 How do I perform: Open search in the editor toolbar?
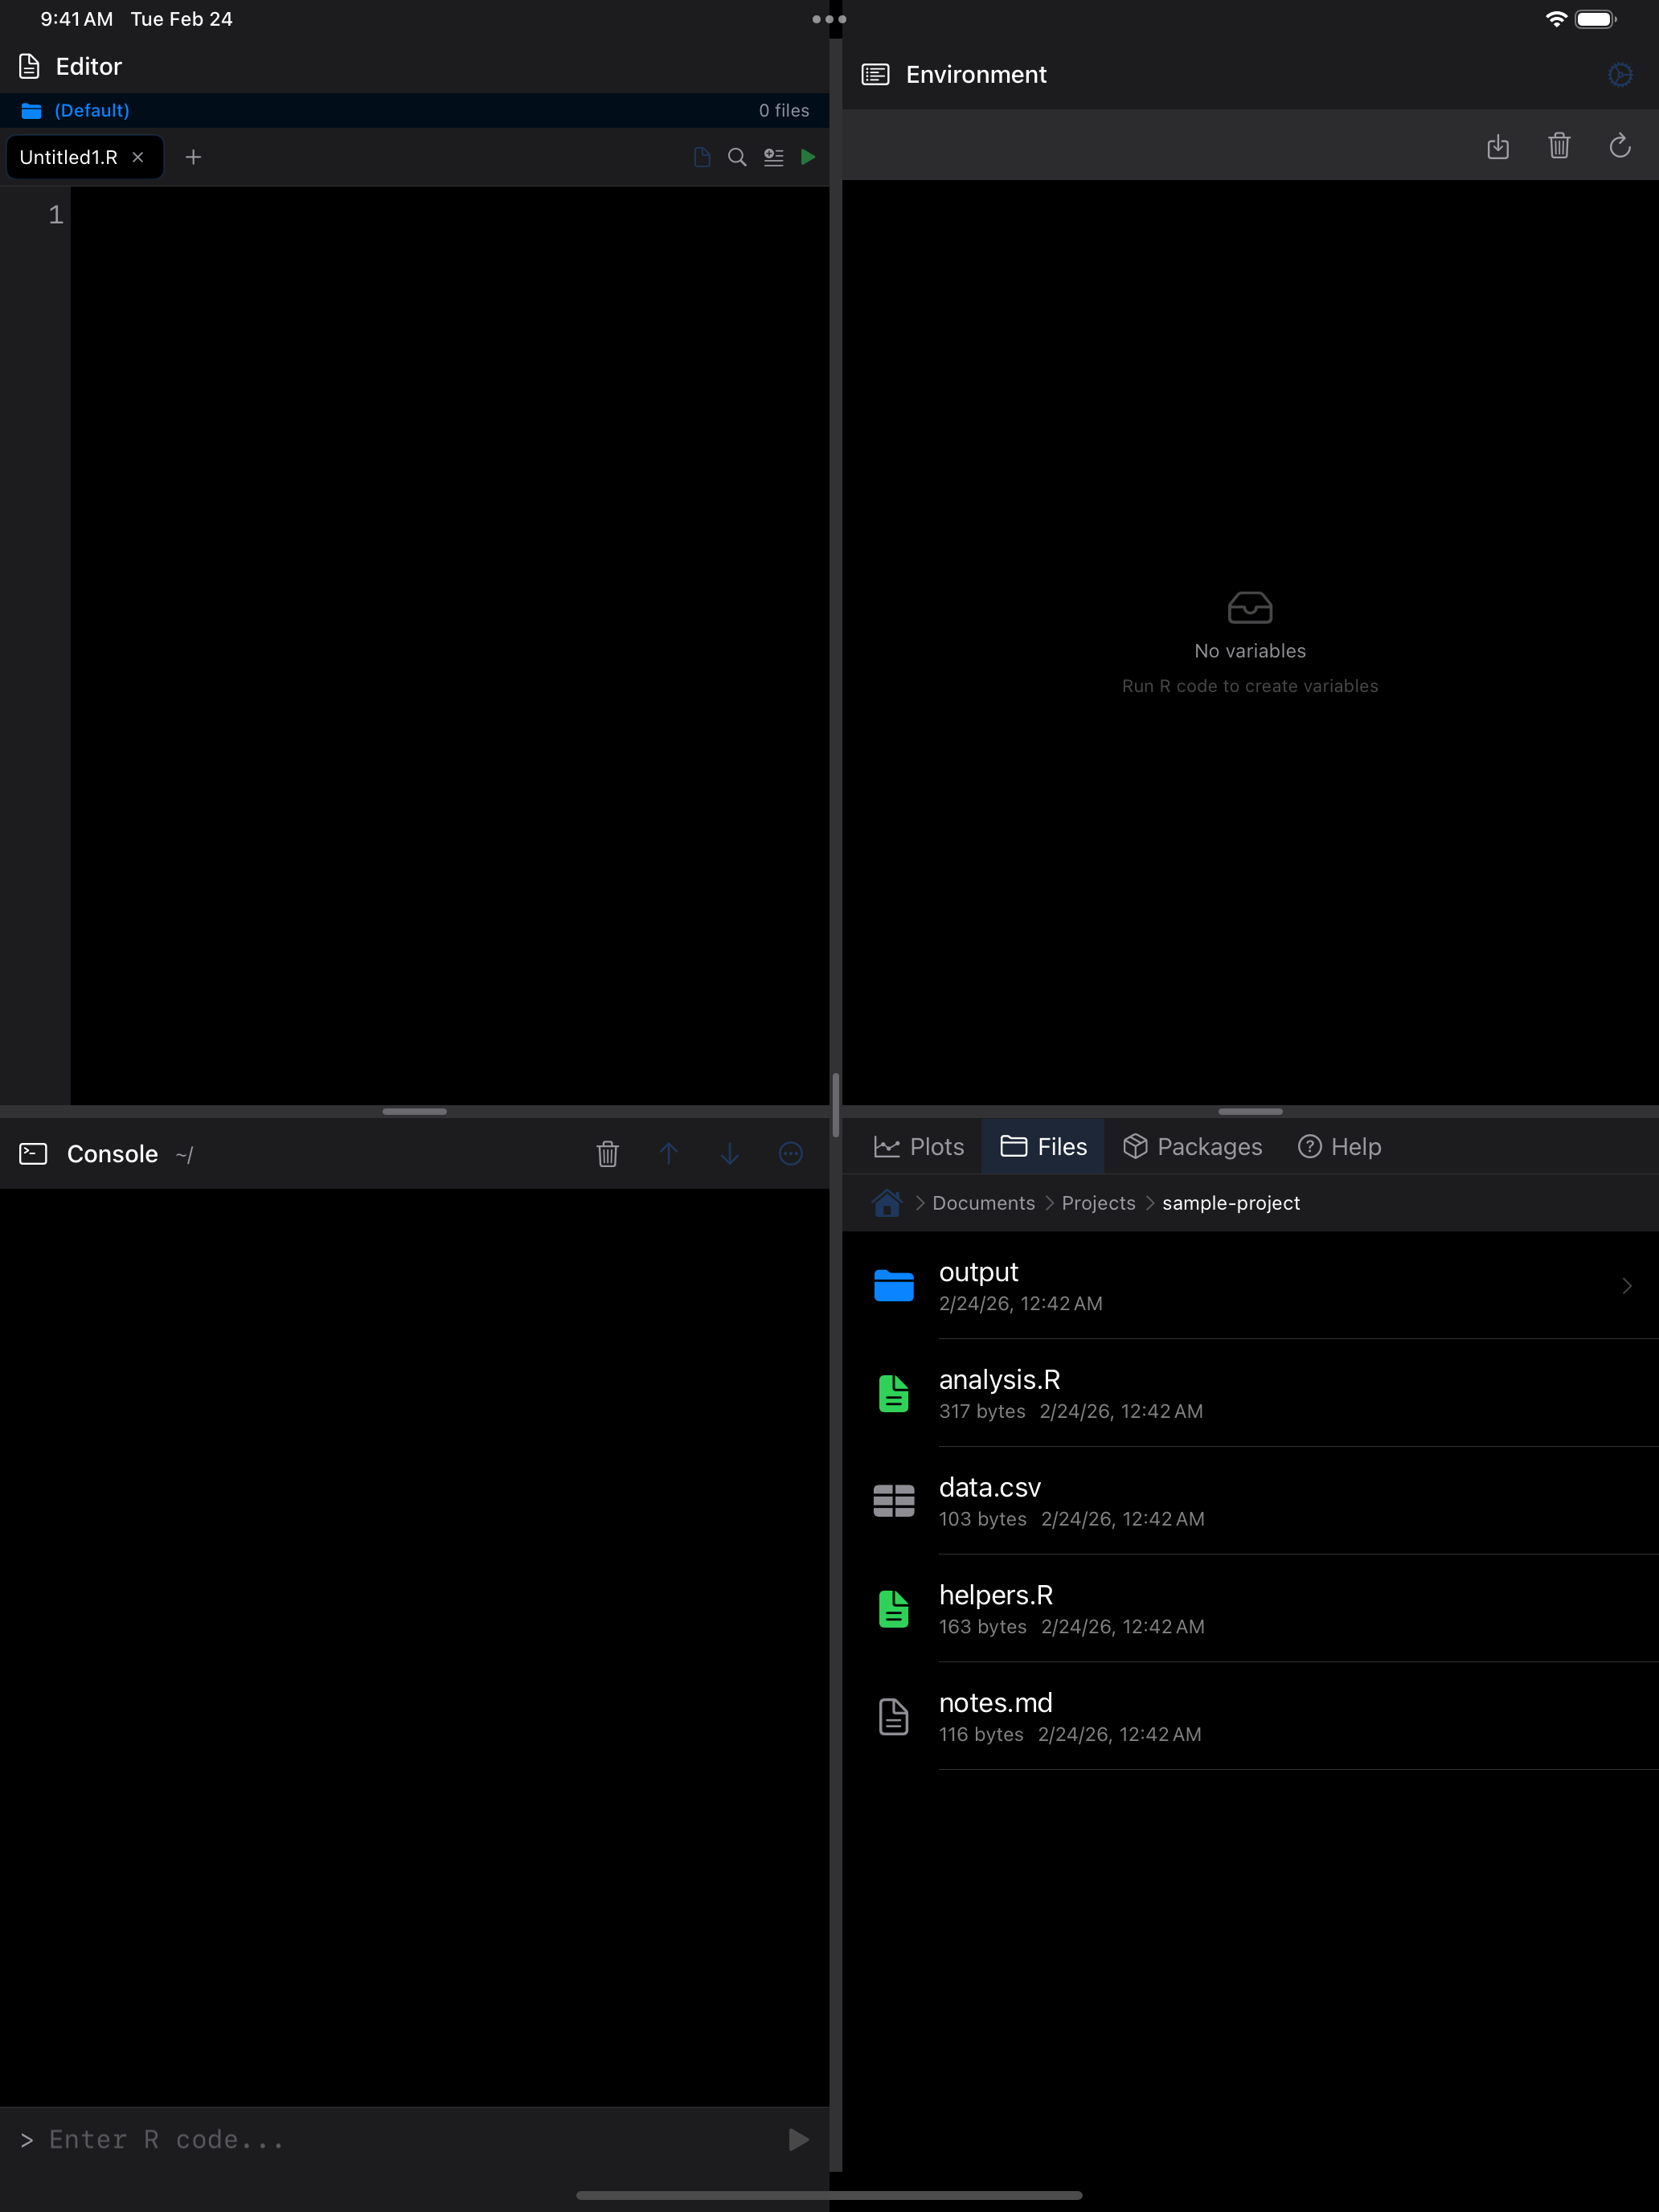pyautogui.click(x=737, y=157)
